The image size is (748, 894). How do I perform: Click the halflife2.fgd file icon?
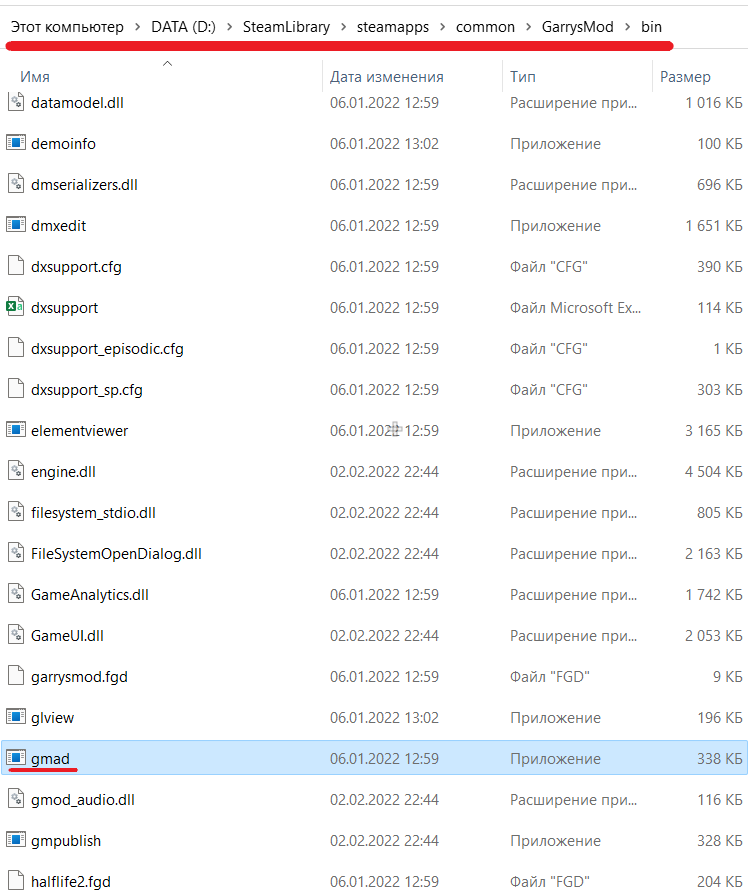pyautogui.click(x=16, y=881)
